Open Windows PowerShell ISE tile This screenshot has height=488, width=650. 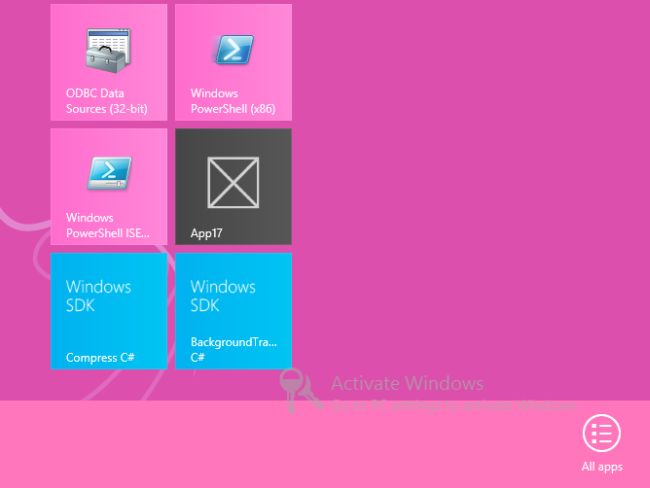(x=109, y=187)
